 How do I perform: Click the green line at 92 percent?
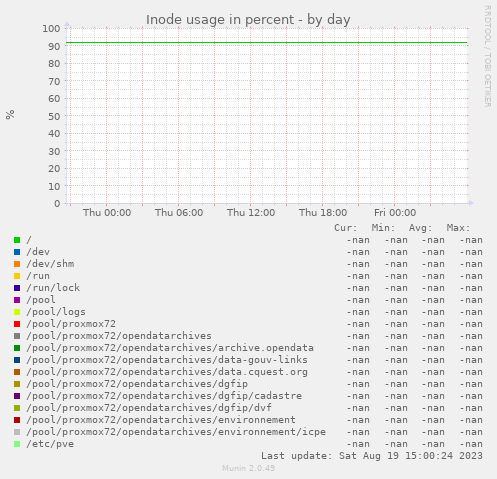[267, 43]
